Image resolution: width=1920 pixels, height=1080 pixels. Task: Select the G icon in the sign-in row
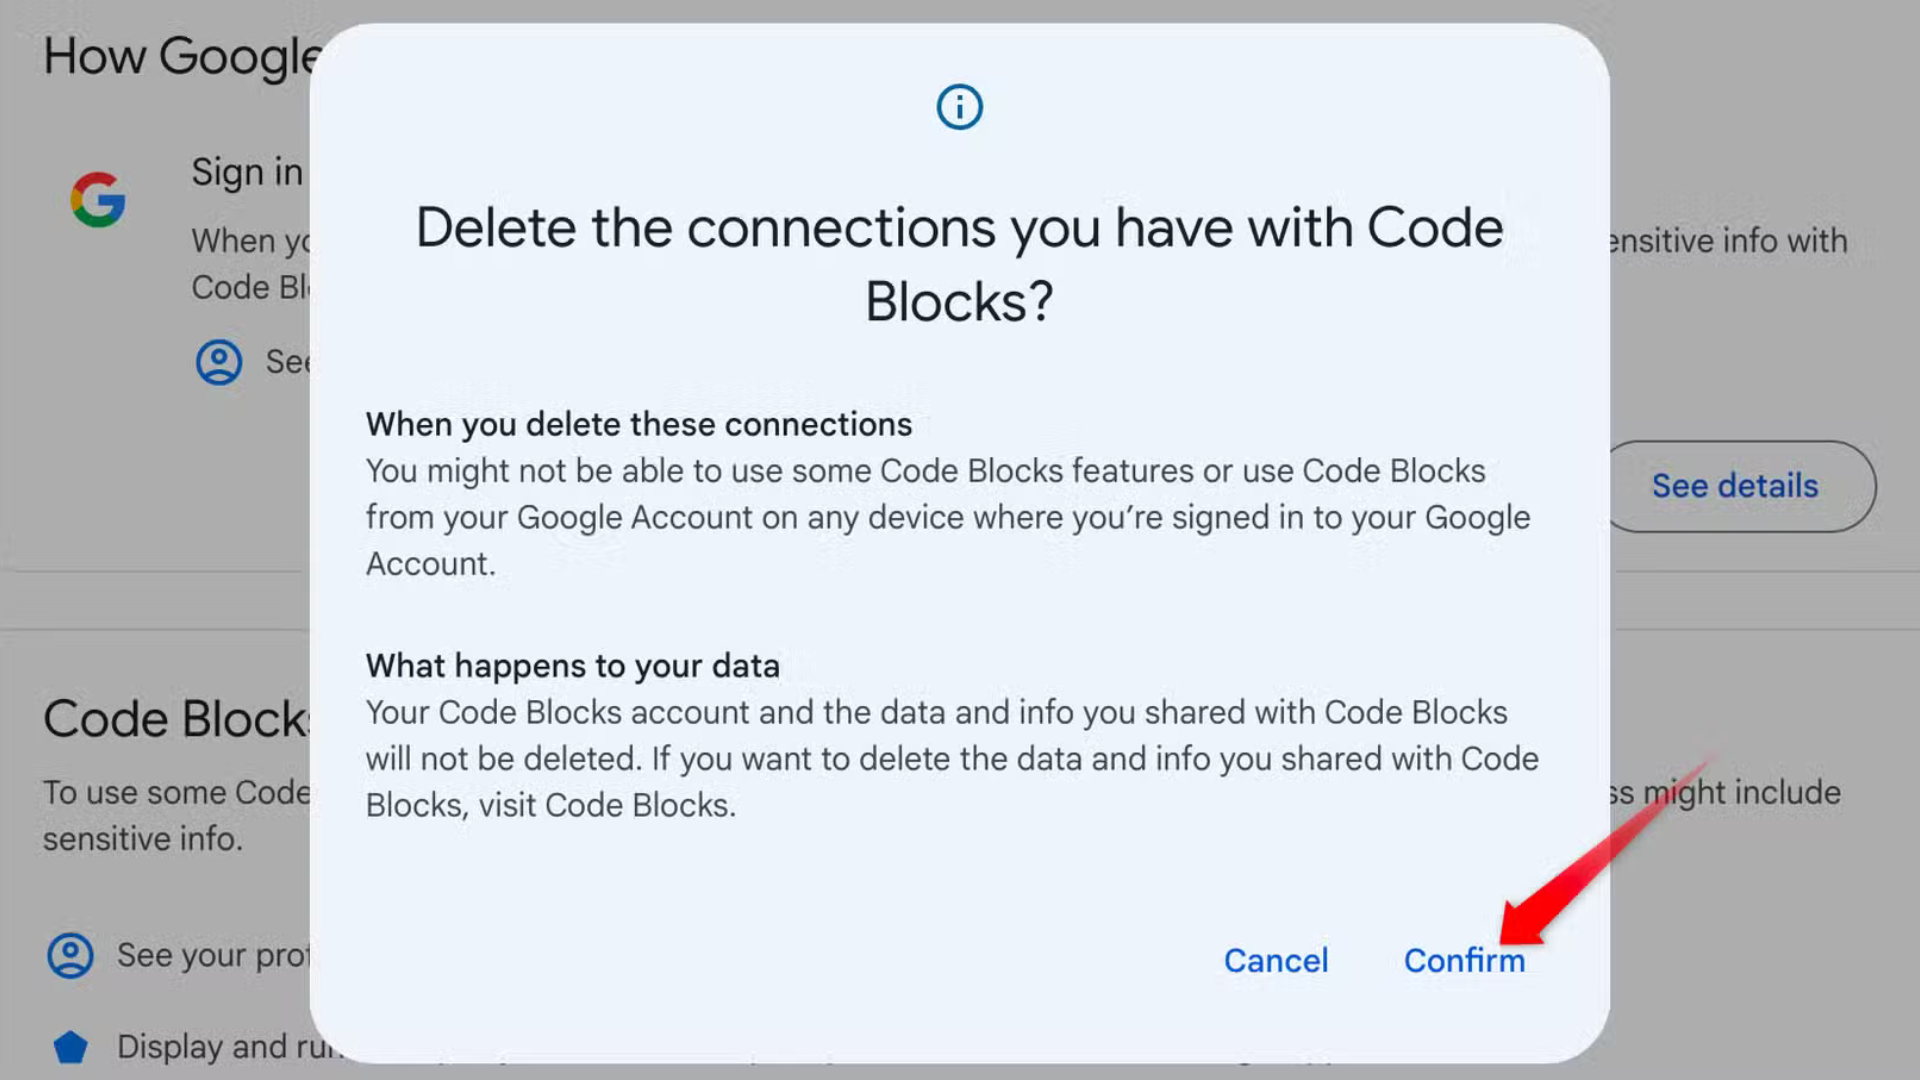tap(97, 199)
